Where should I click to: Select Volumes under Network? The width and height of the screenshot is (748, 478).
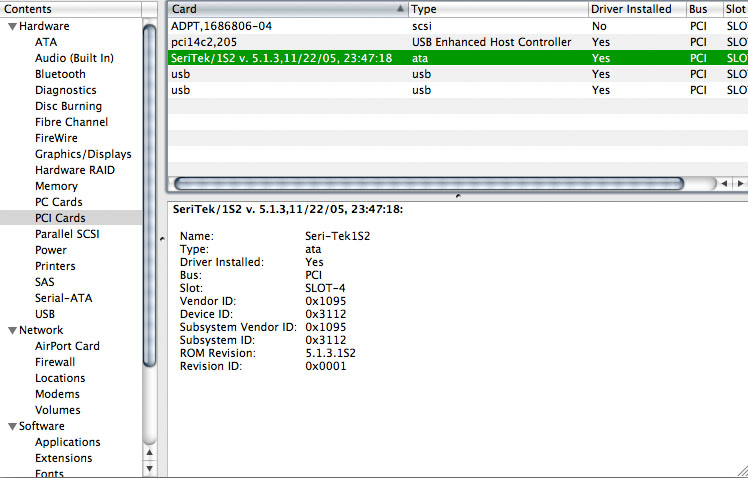tap(58, 410)
